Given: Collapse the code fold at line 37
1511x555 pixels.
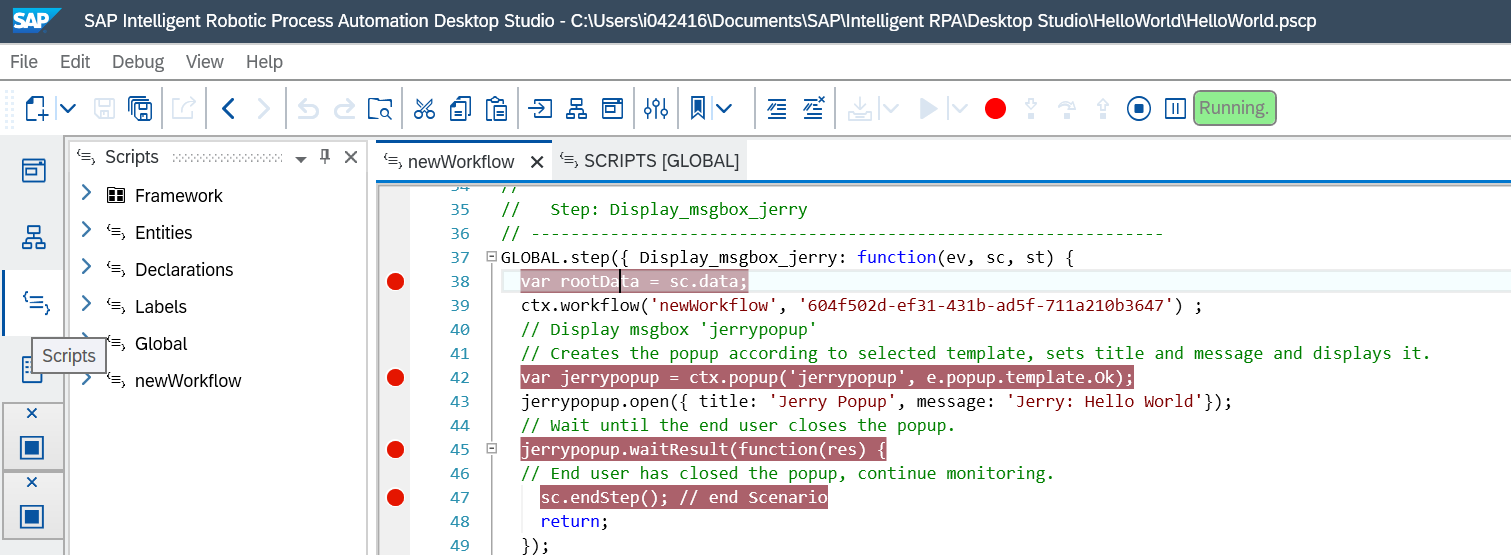Looking at the screenshot, I should click(x=491, y=258).
